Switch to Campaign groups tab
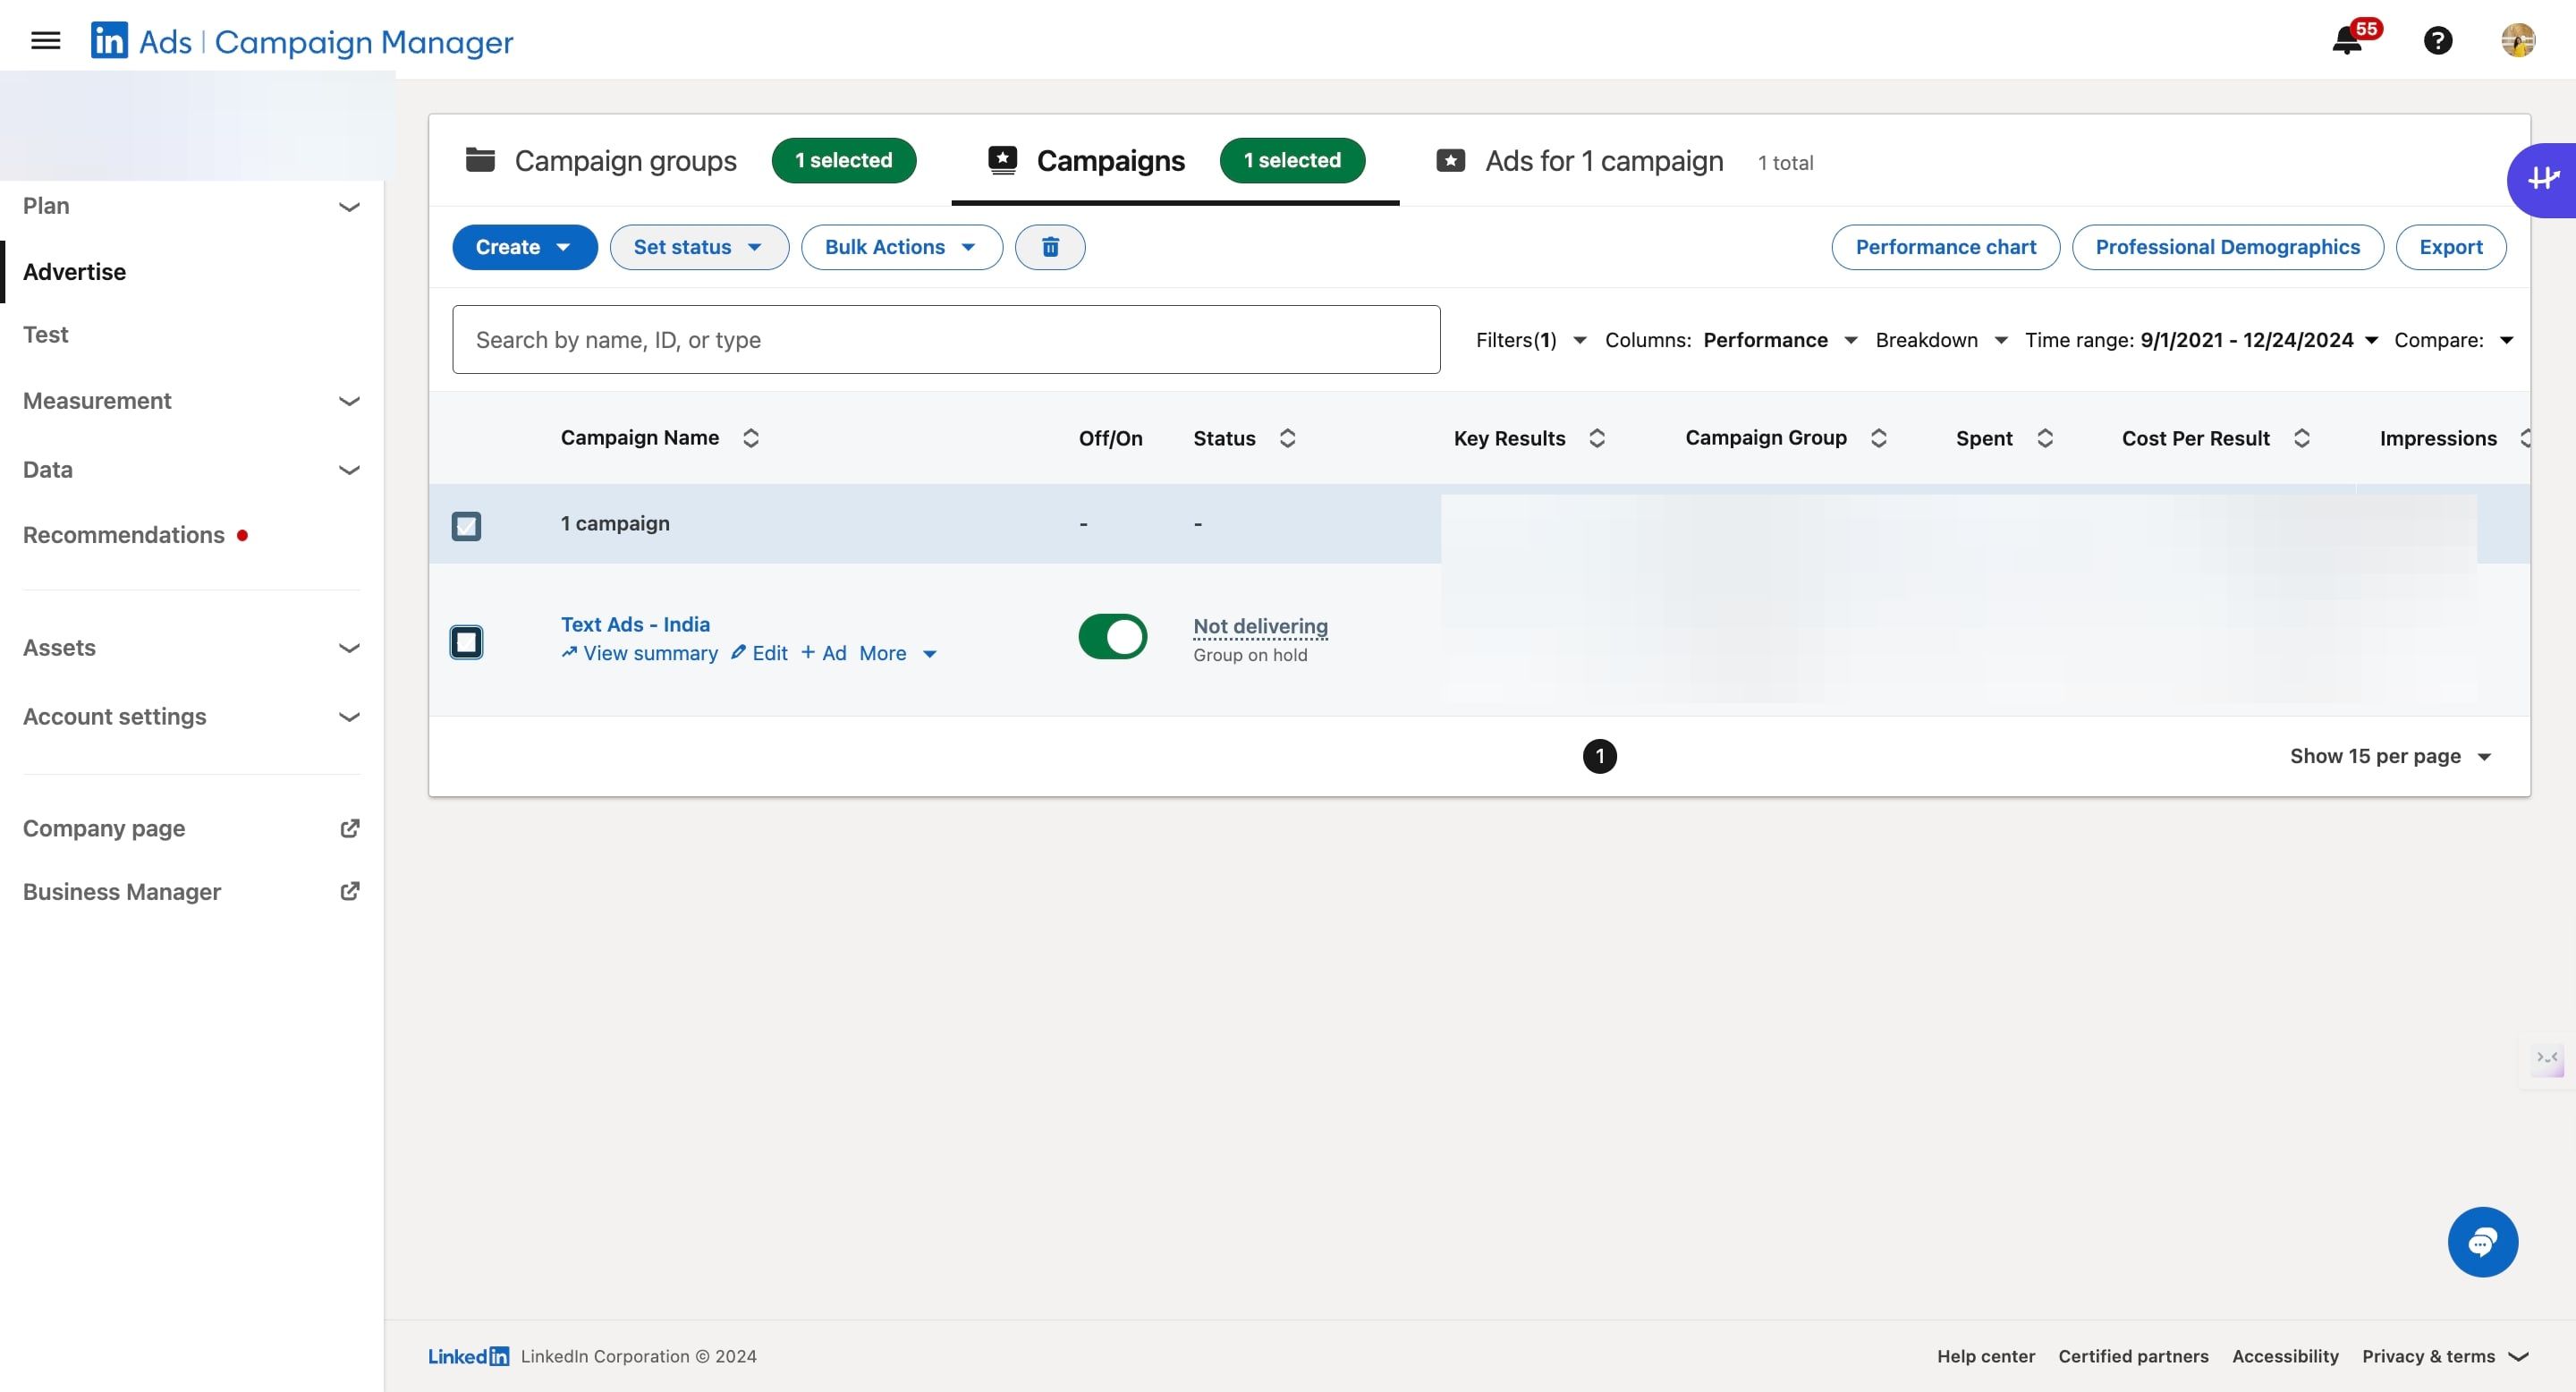This screenshot has height=1392, width=2576. tap(625, 161)
